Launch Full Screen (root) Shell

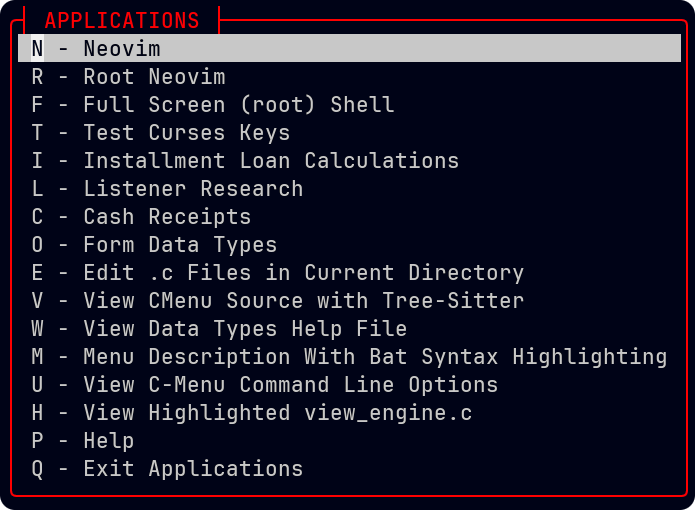(x=238, y=105)
